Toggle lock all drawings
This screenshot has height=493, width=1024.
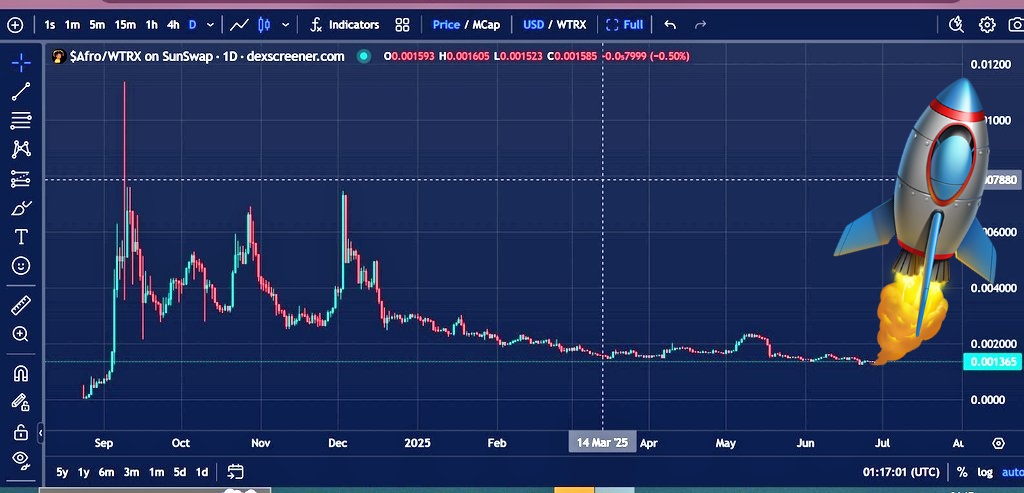[x=21, y=432]
